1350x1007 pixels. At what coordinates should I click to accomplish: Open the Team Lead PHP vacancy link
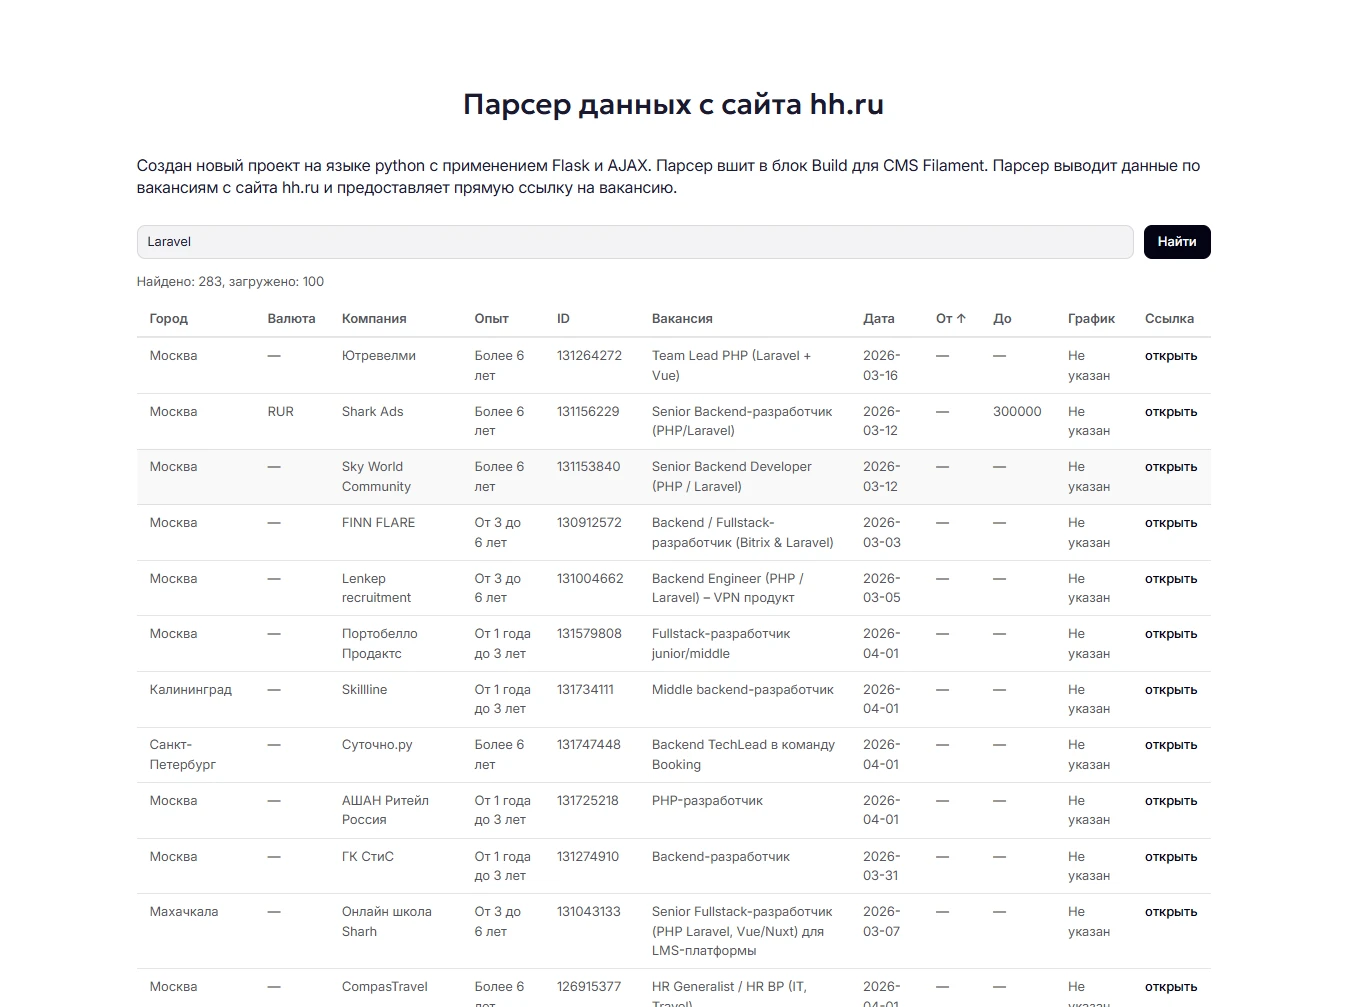coord(1170,355)
